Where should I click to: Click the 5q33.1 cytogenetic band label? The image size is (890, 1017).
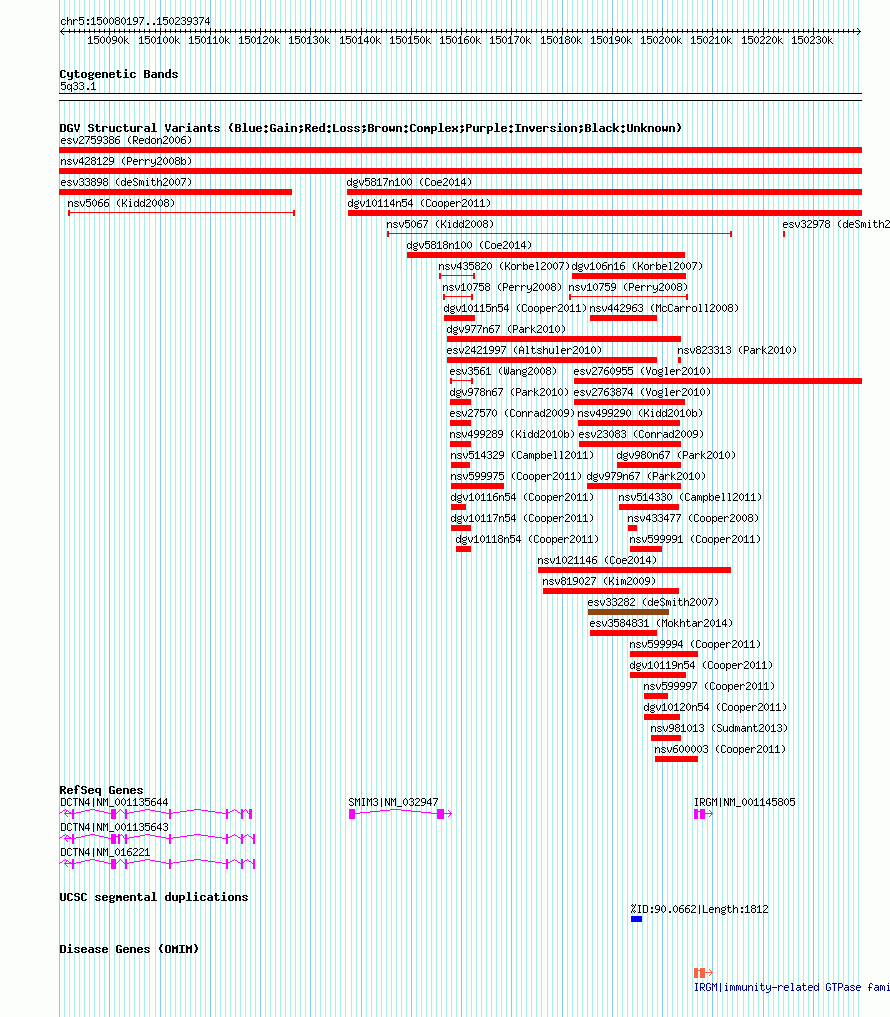coord(78,86)
